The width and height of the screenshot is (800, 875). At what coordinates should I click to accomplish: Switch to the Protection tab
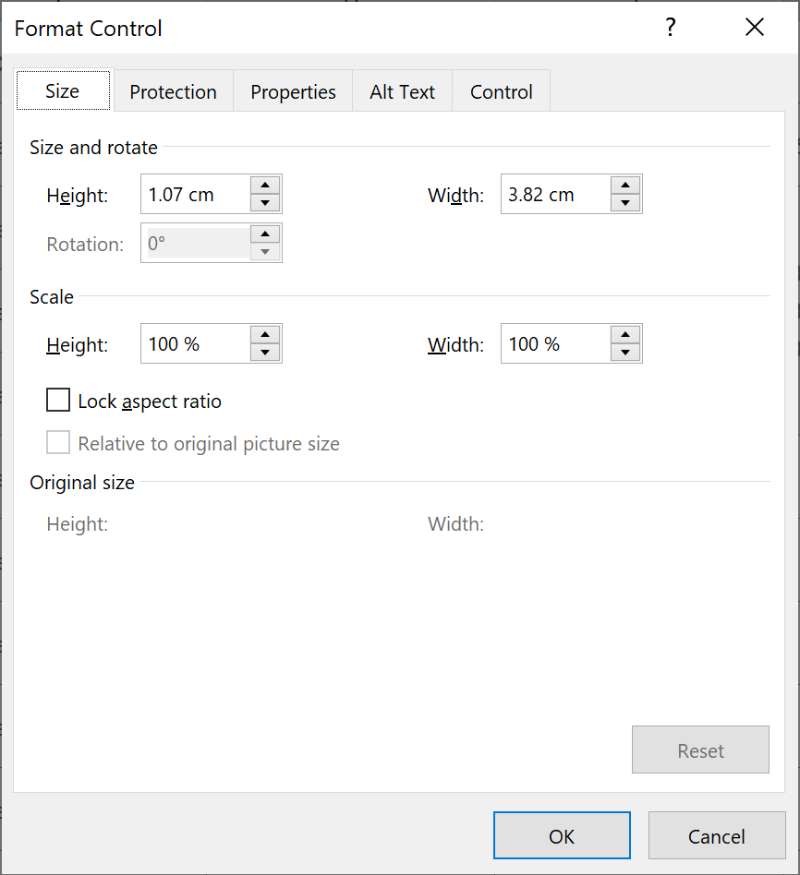(x=173, y=91)
